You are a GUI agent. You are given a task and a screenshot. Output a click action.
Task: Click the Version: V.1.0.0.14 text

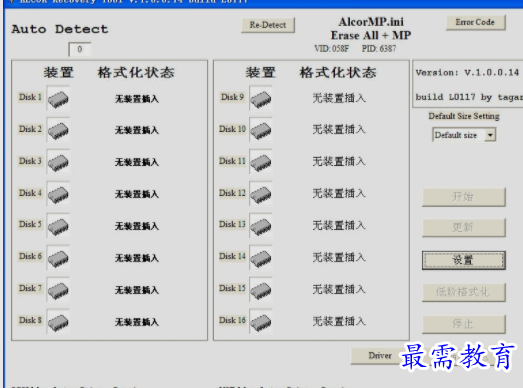(467, 72)
